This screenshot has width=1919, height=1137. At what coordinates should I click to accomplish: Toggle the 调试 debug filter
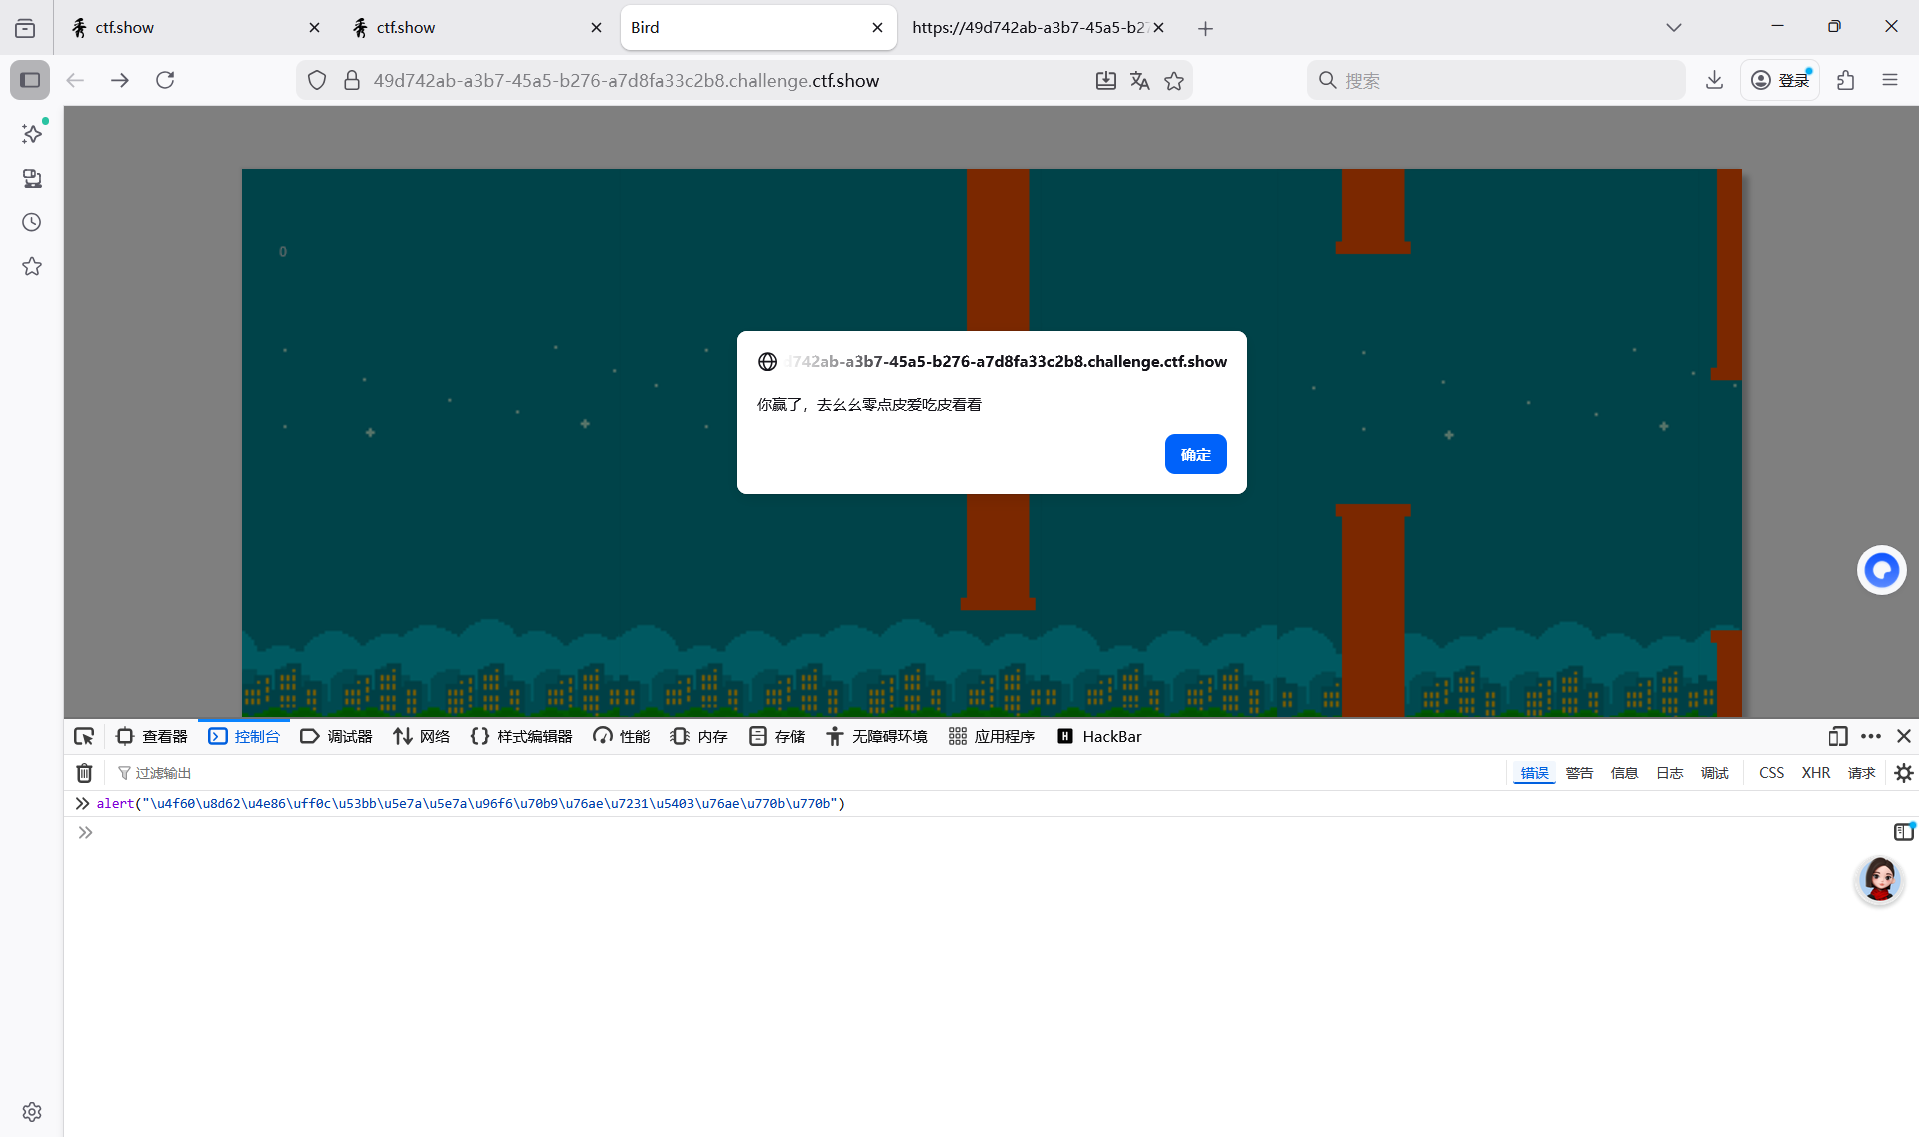tap(1714, 773)
